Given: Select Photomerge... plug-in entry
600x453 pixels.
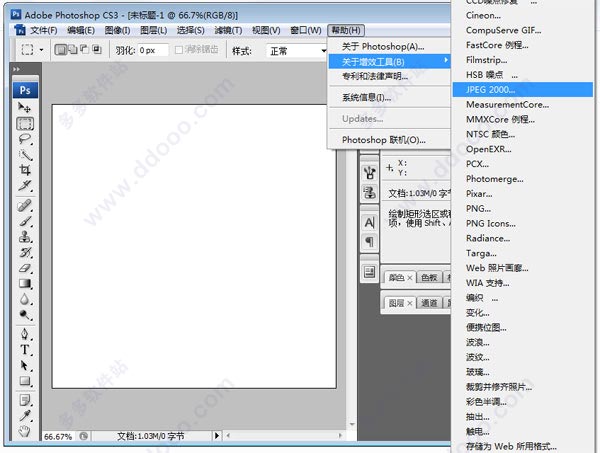Looking at the screenshot, I should [x=523, y=179].
